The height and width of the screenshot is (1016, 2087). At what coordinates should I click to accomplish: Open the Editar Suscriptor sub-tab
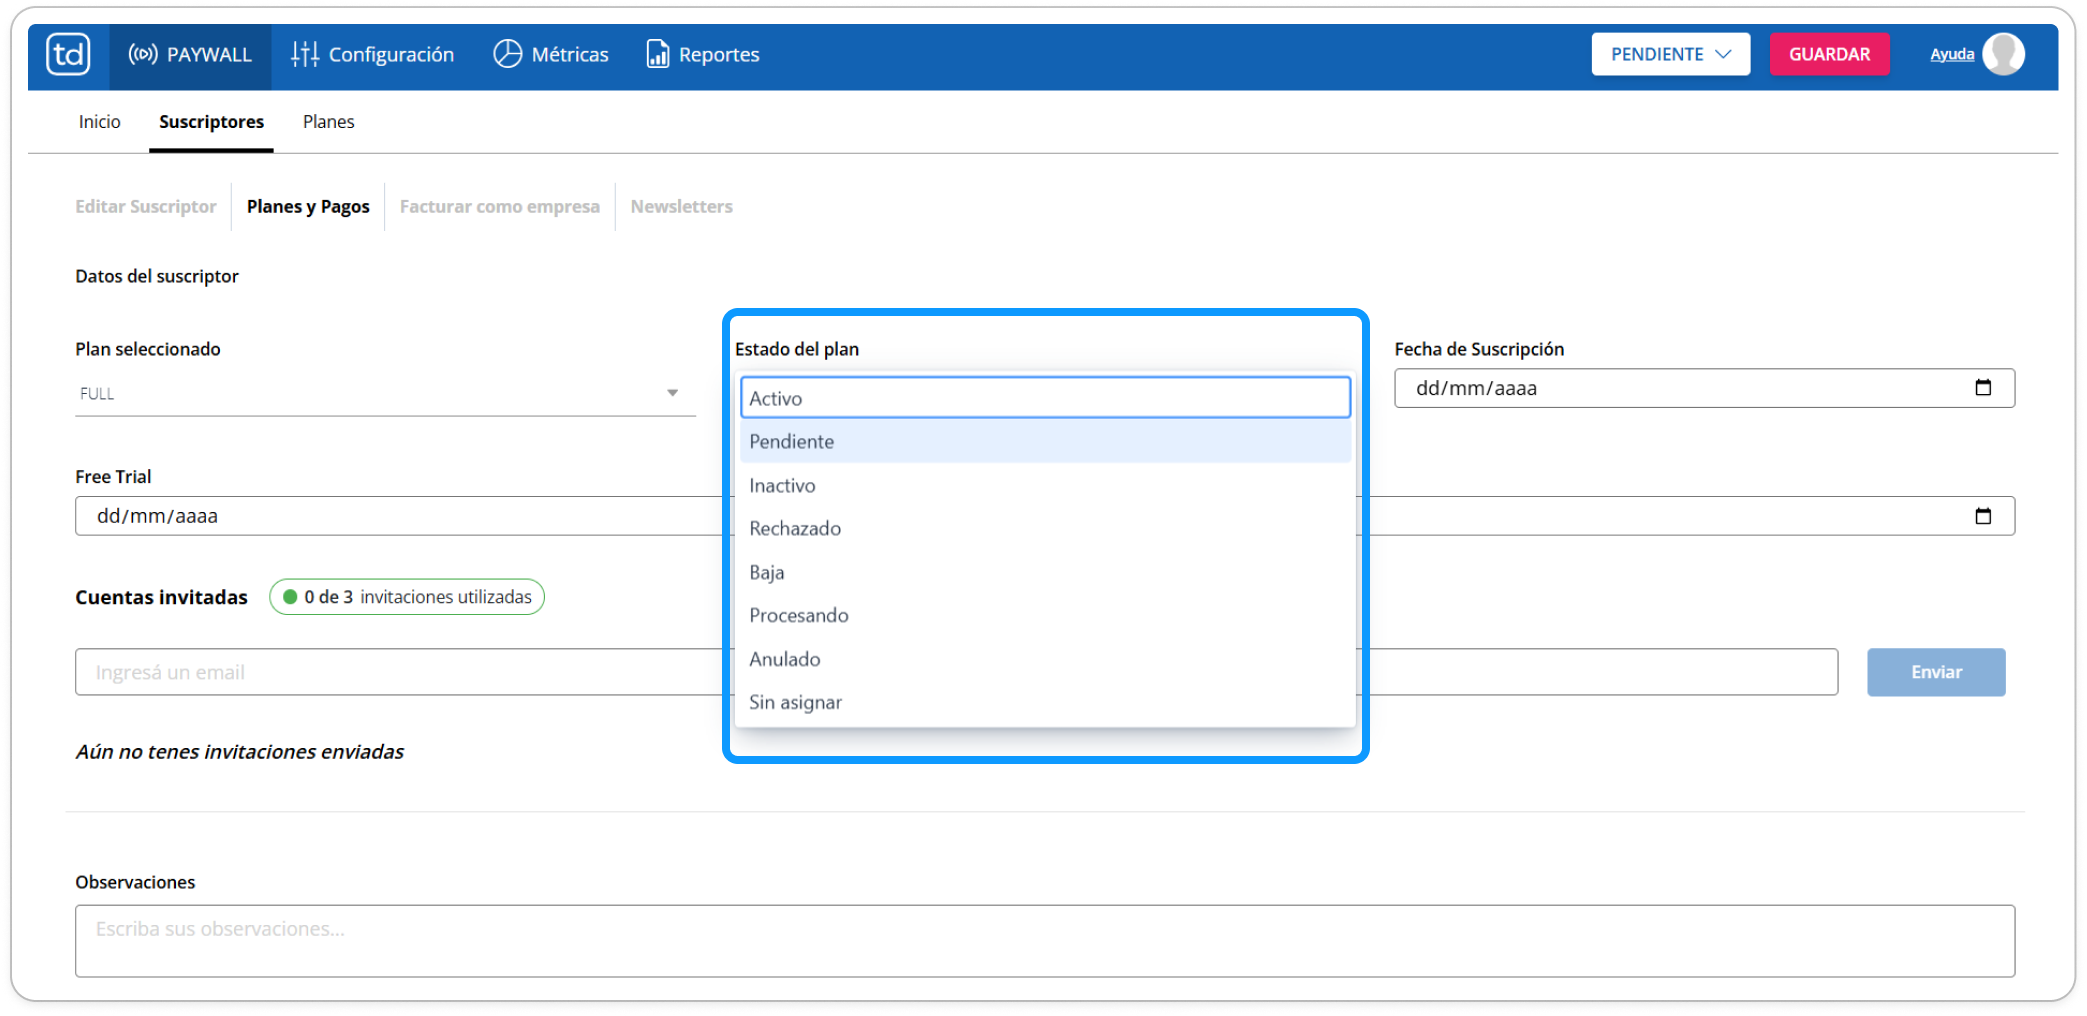coord(146,206)
